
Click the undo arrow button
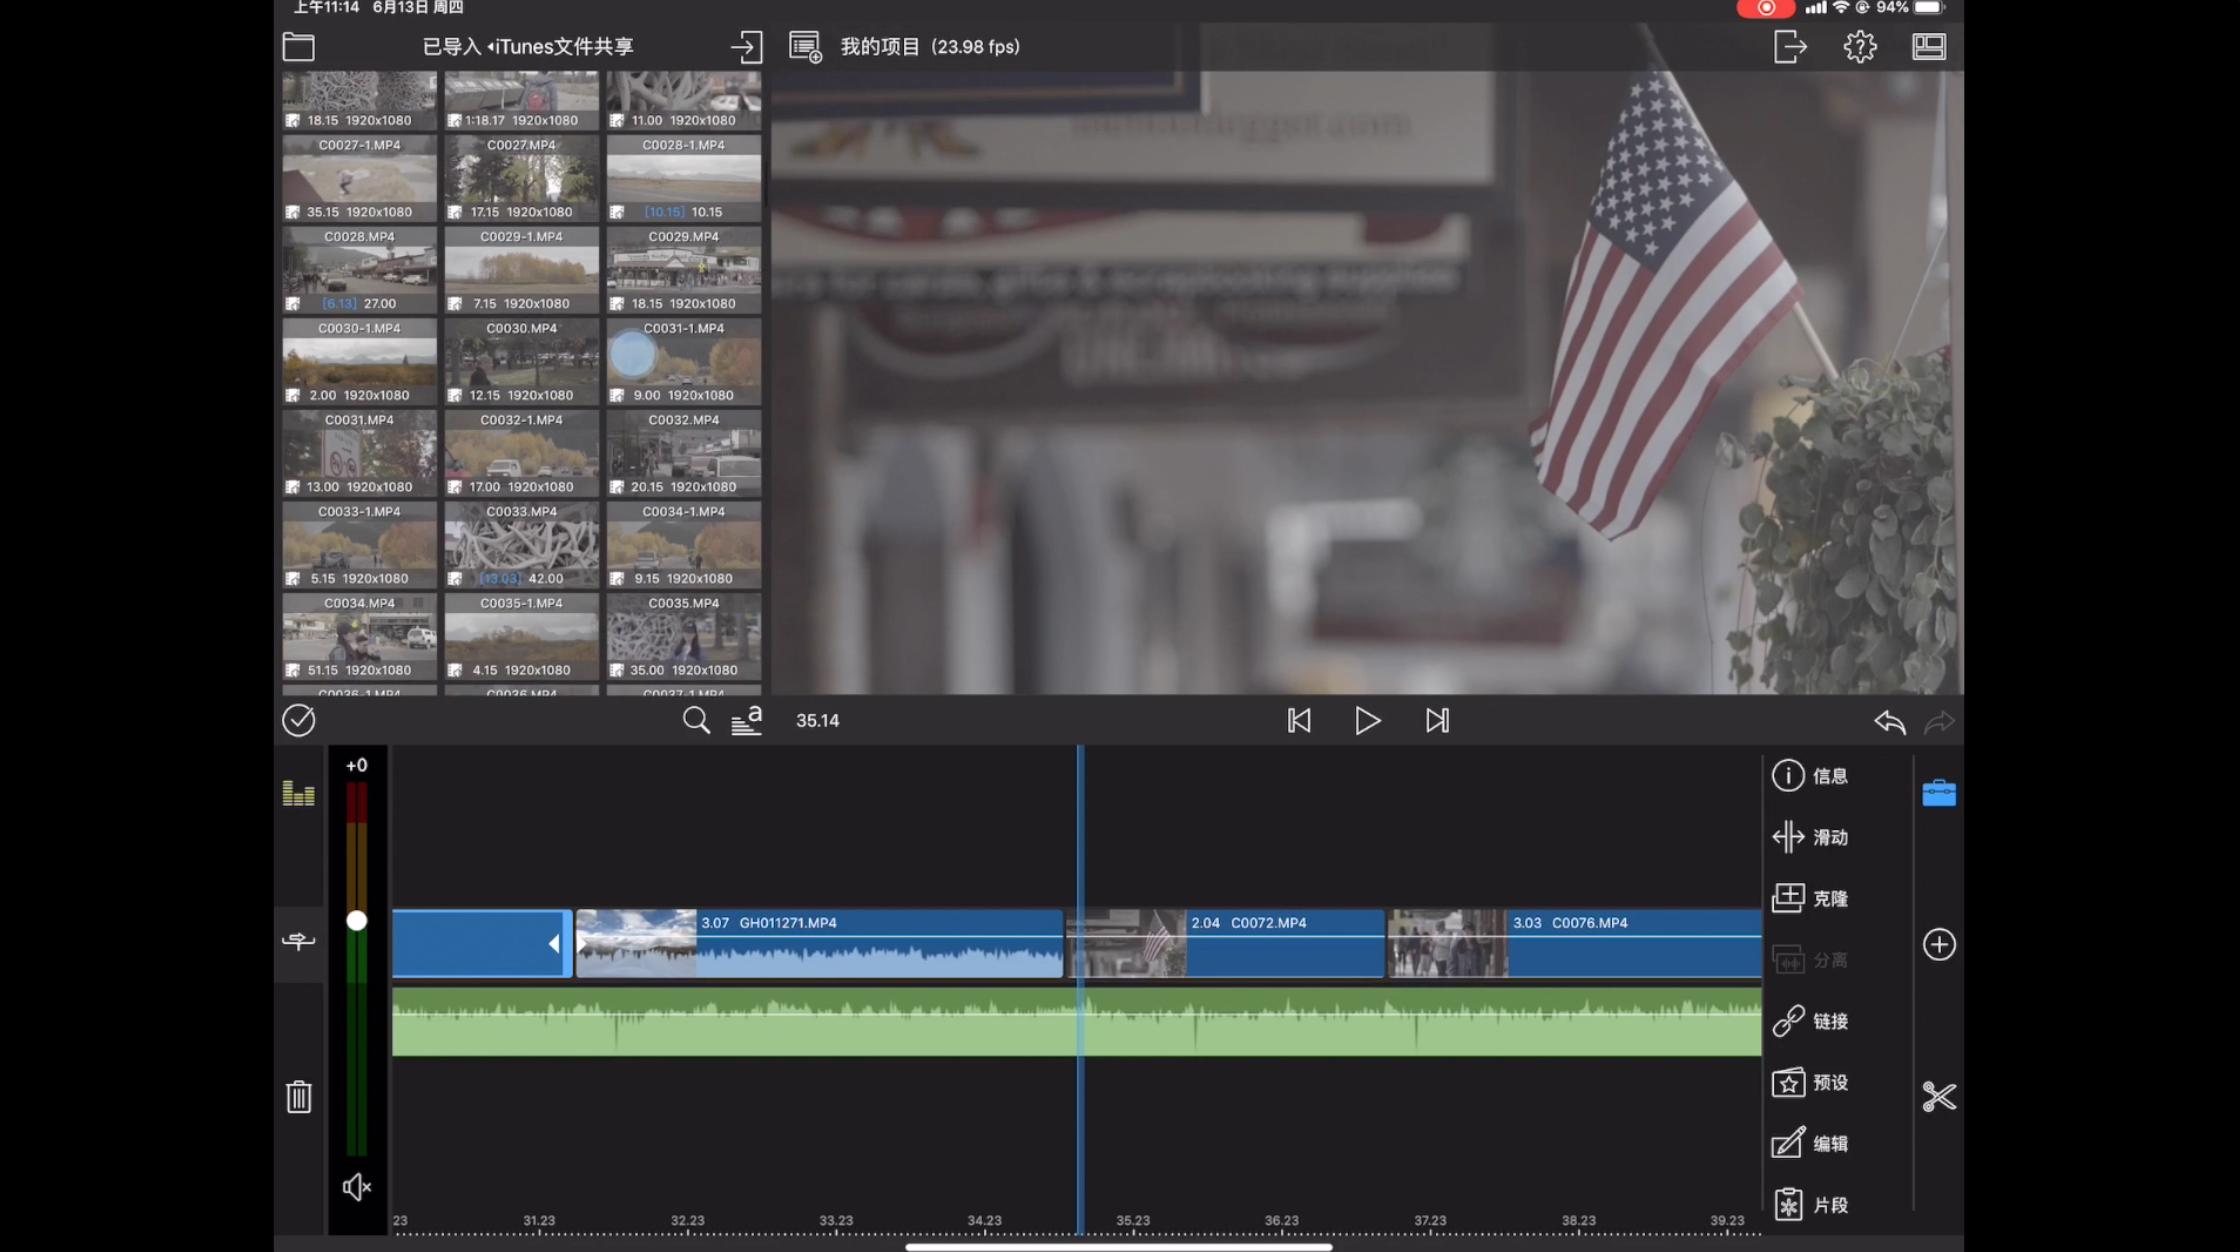click(1889, 721)
